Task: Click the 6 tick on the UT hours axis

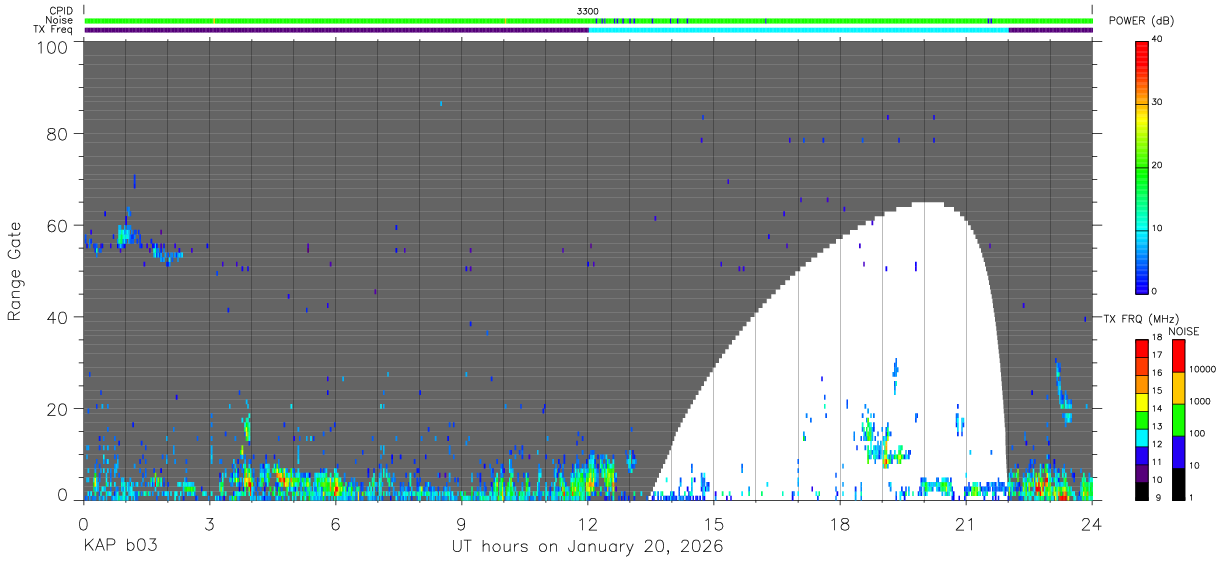Action: coord(335,524)
